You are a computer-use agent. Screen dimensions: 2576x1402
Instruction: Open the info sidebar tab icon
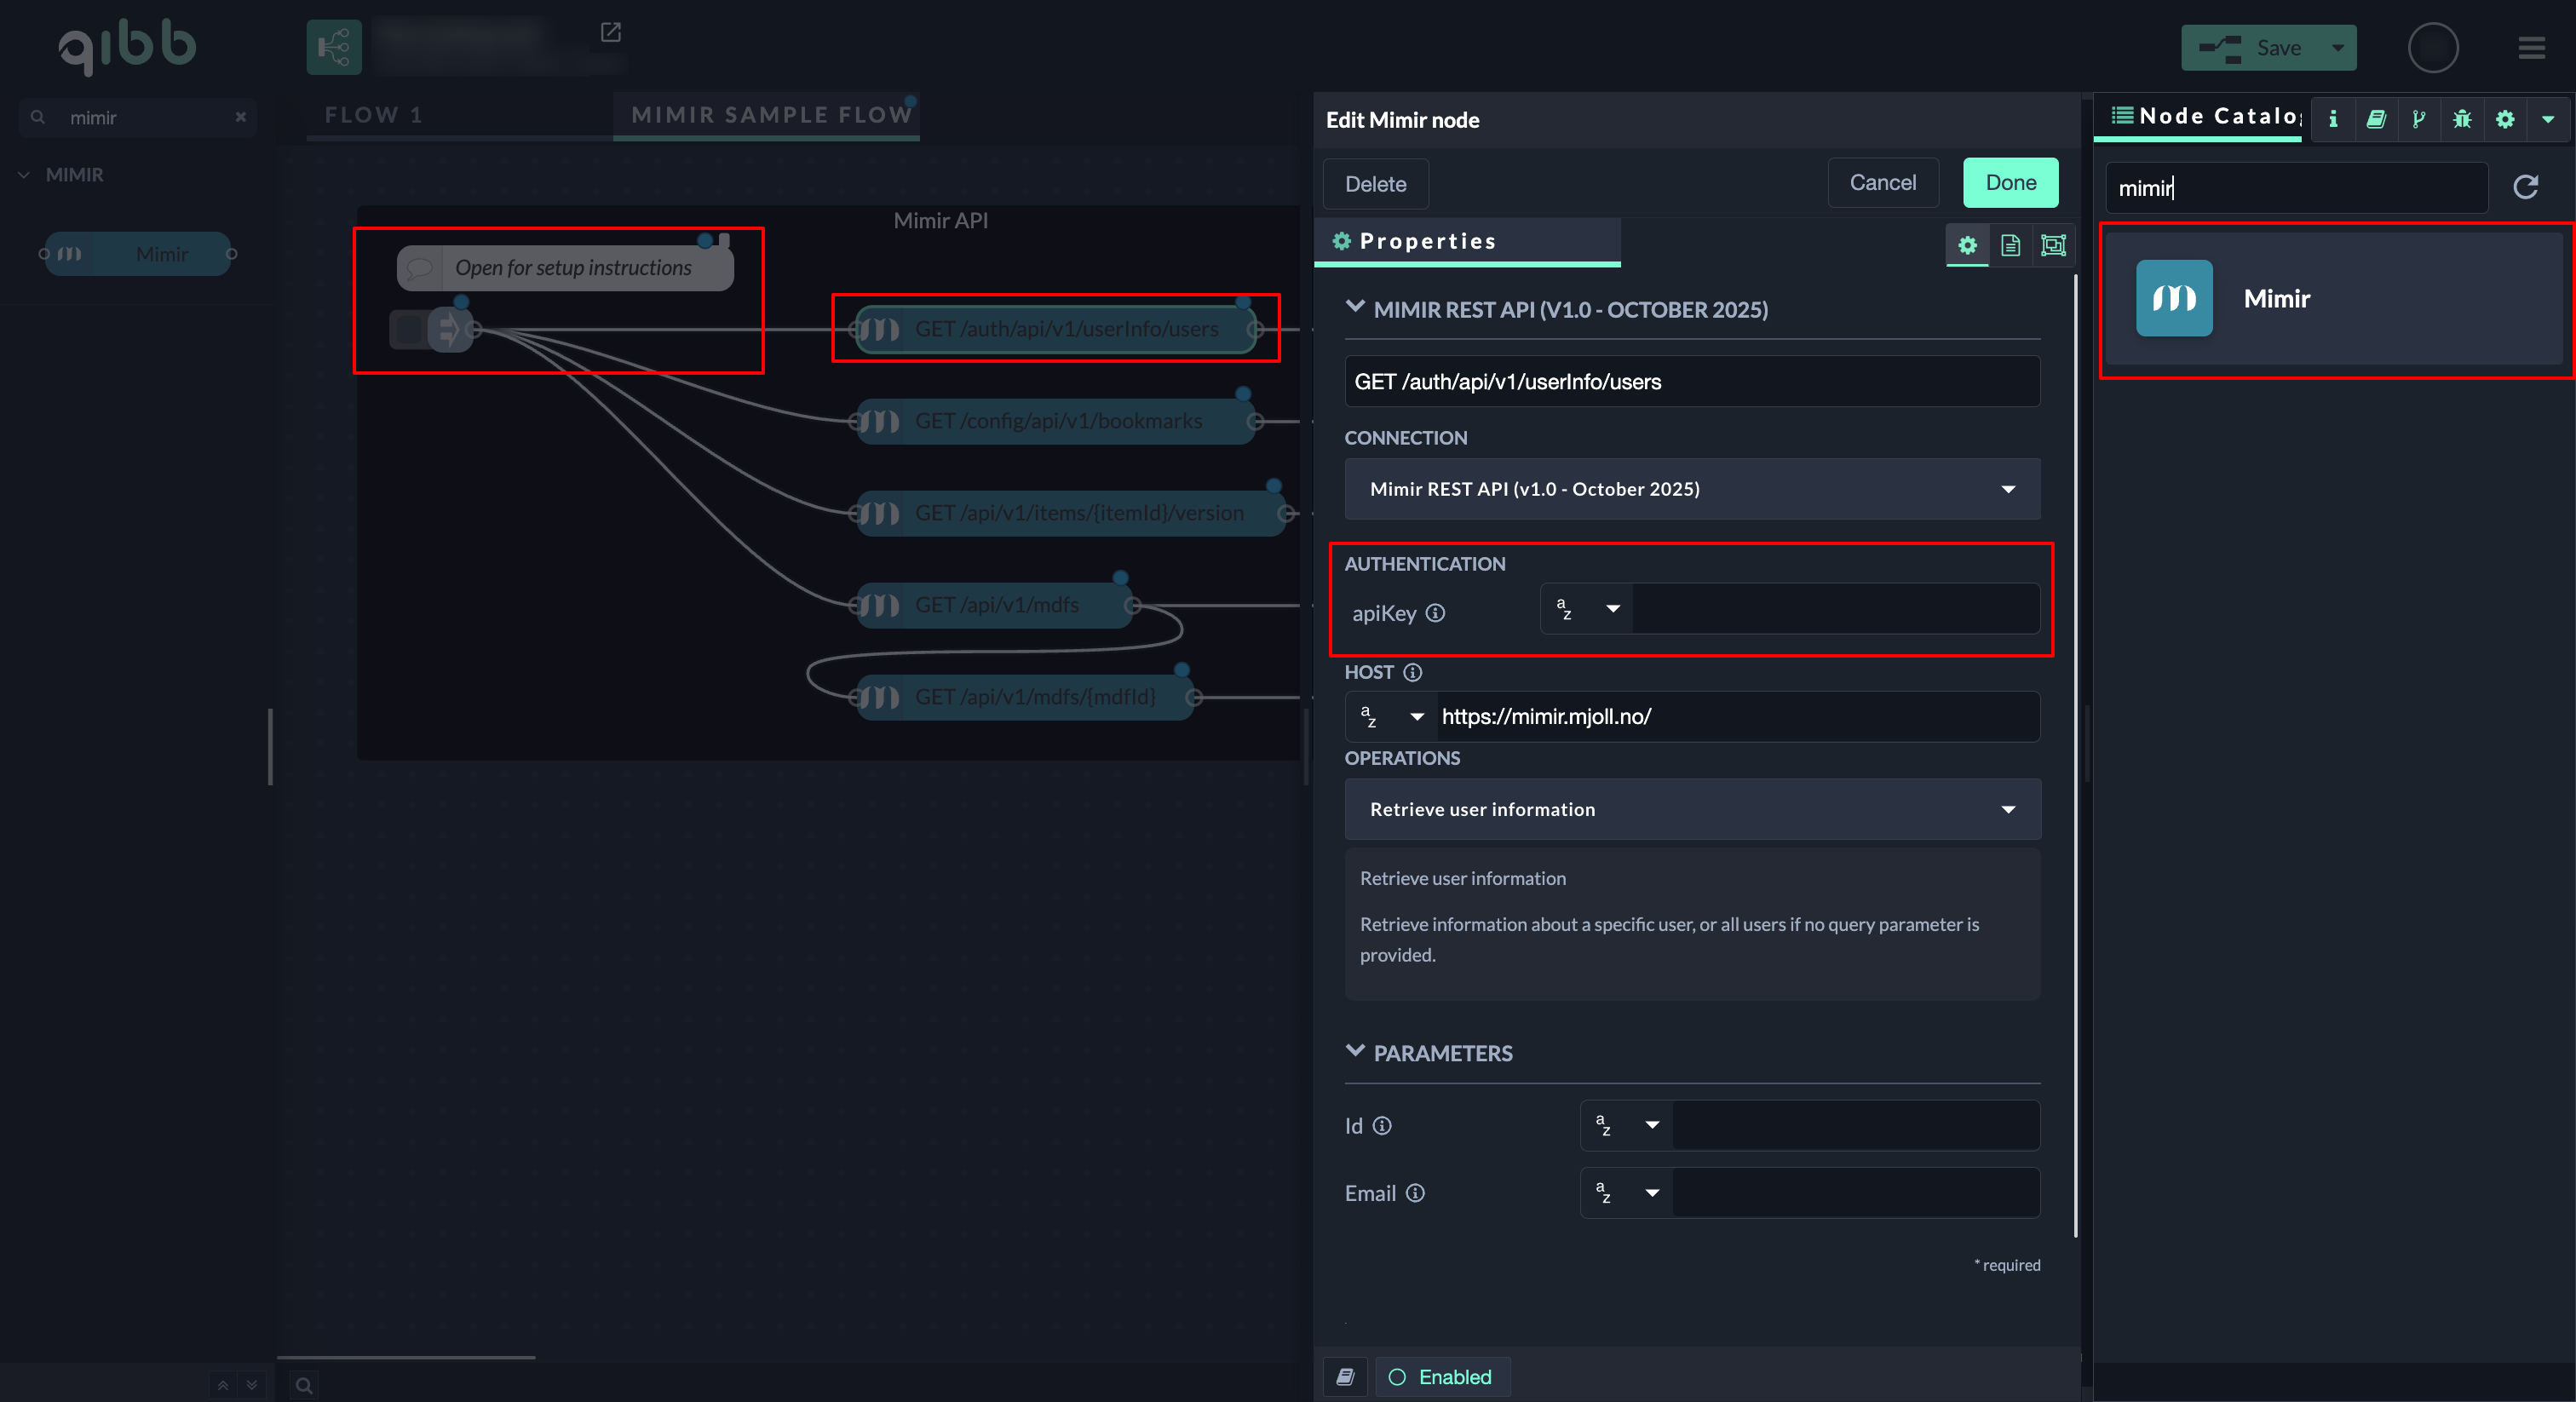[x=2333, y=119]
